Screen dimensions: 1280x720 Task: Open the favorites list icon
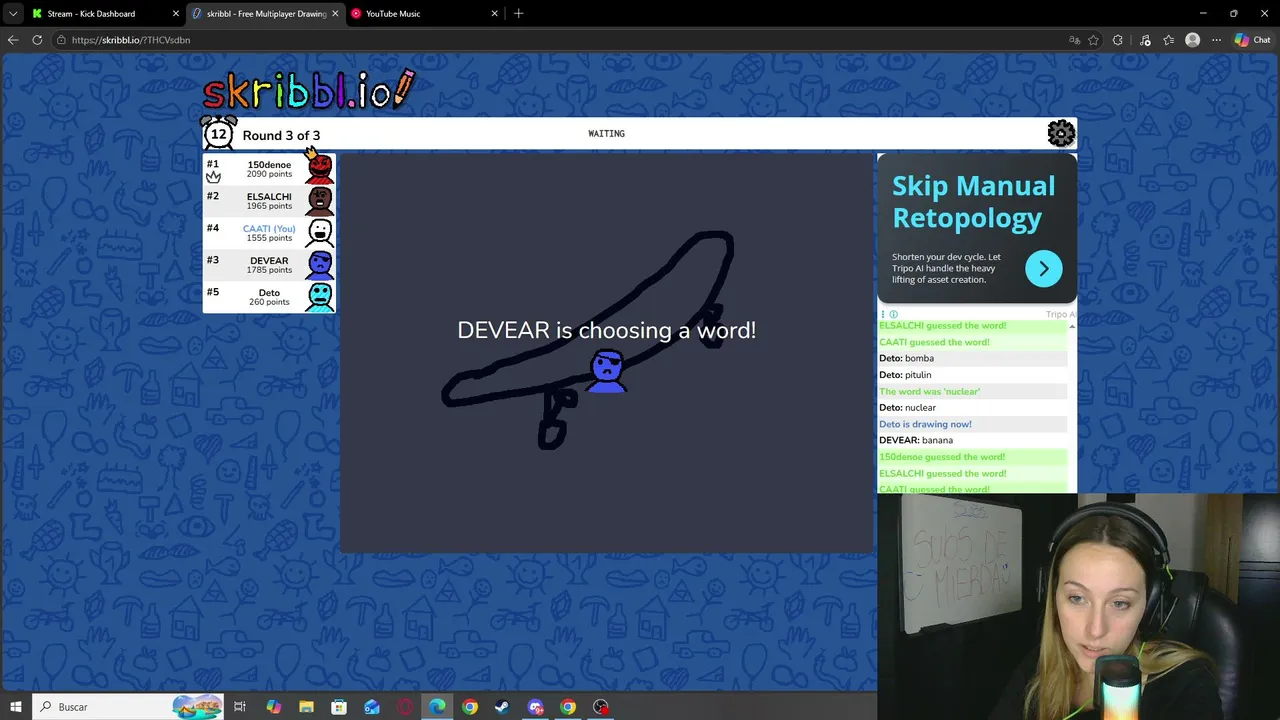[x=1168, y=40]
